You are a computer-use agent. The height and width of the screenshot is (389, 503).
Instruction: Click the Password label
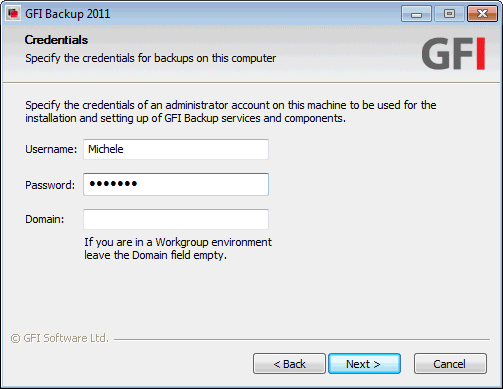coord(50,185)
